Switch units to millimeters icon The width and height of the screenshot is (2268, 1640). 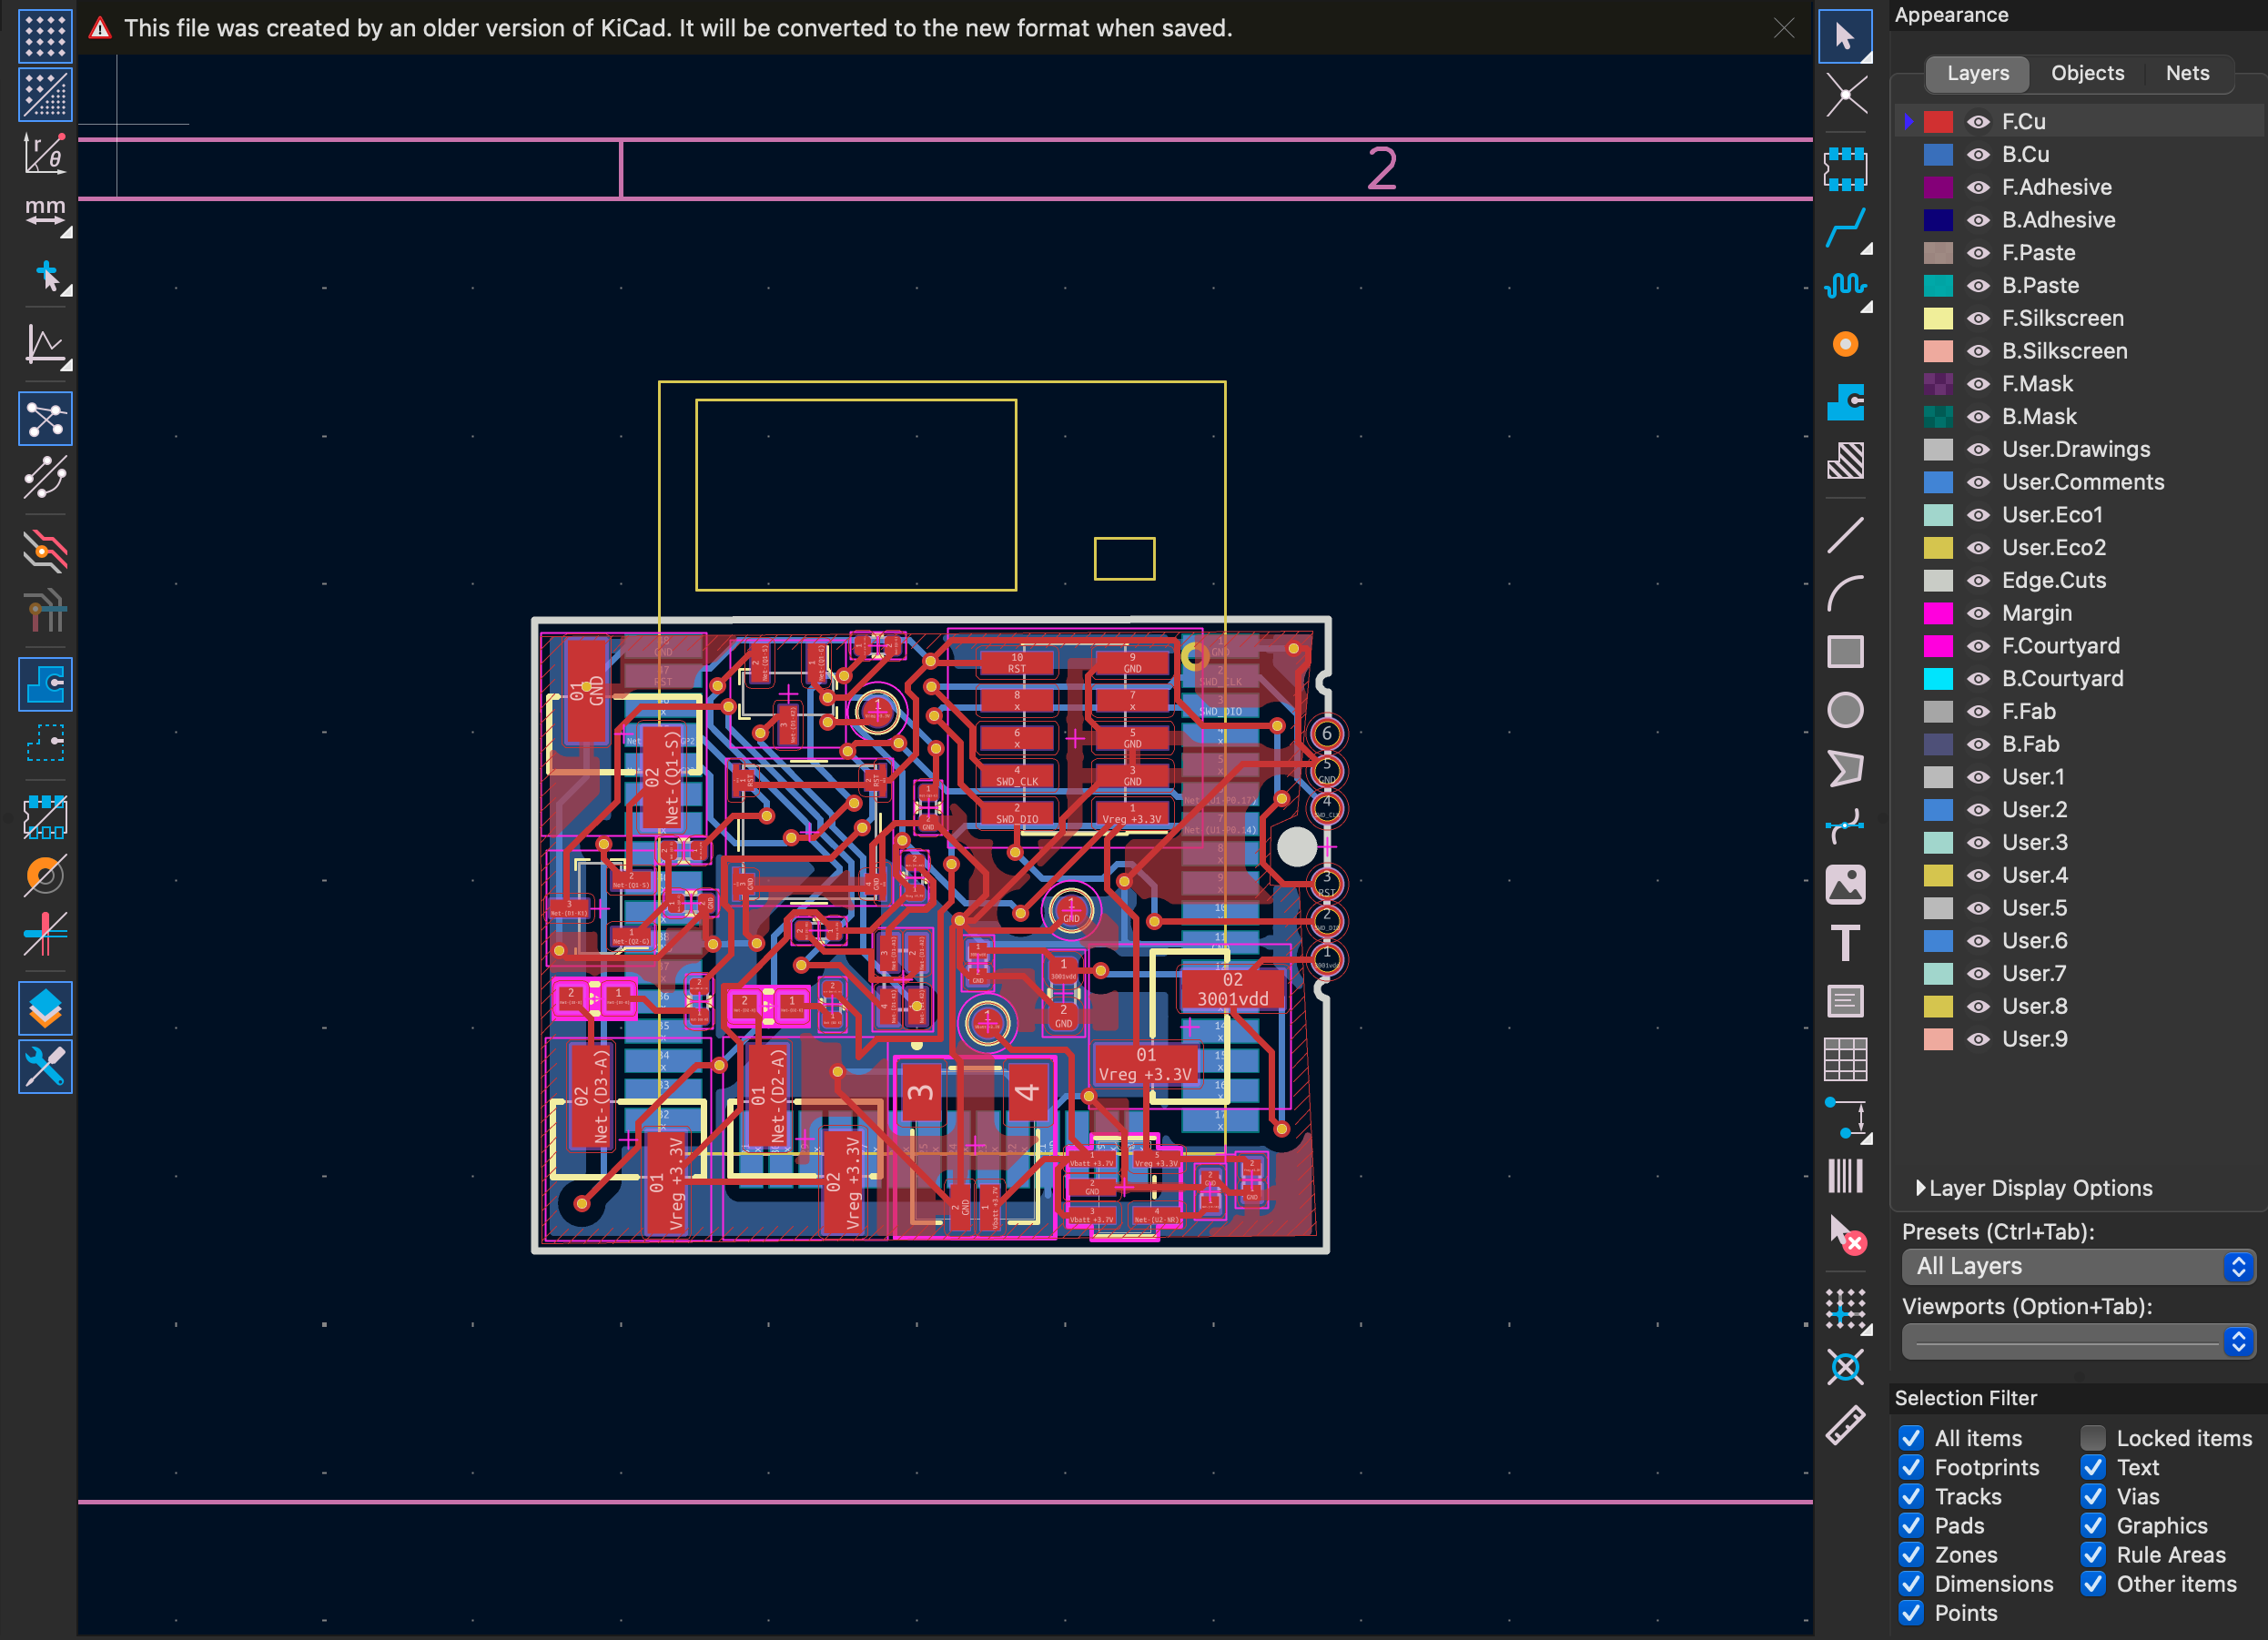pos(45,212)
